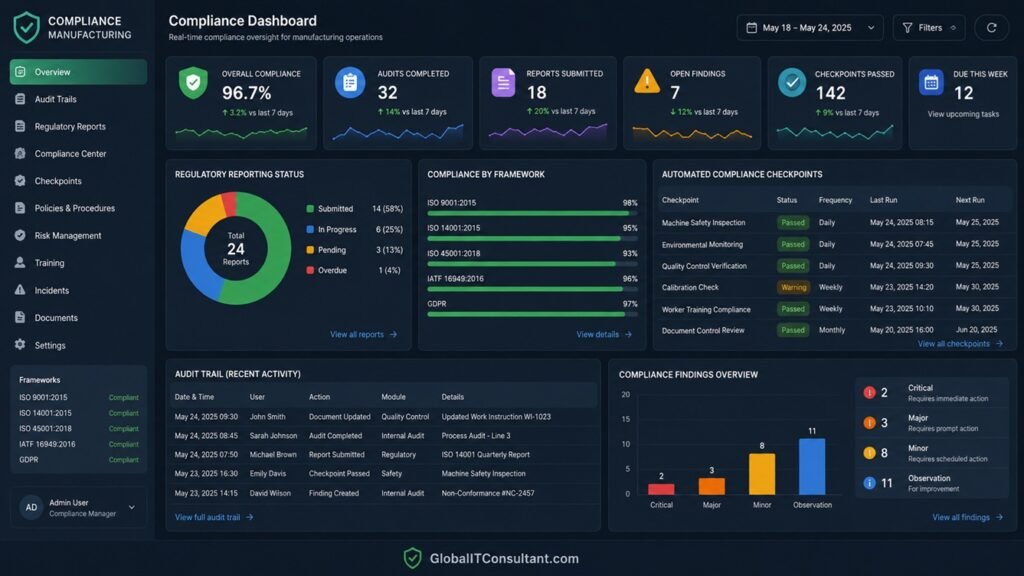The image size is (1024, 576).
Task: Click the View details link under frameworks
Action: pos(604,334)
